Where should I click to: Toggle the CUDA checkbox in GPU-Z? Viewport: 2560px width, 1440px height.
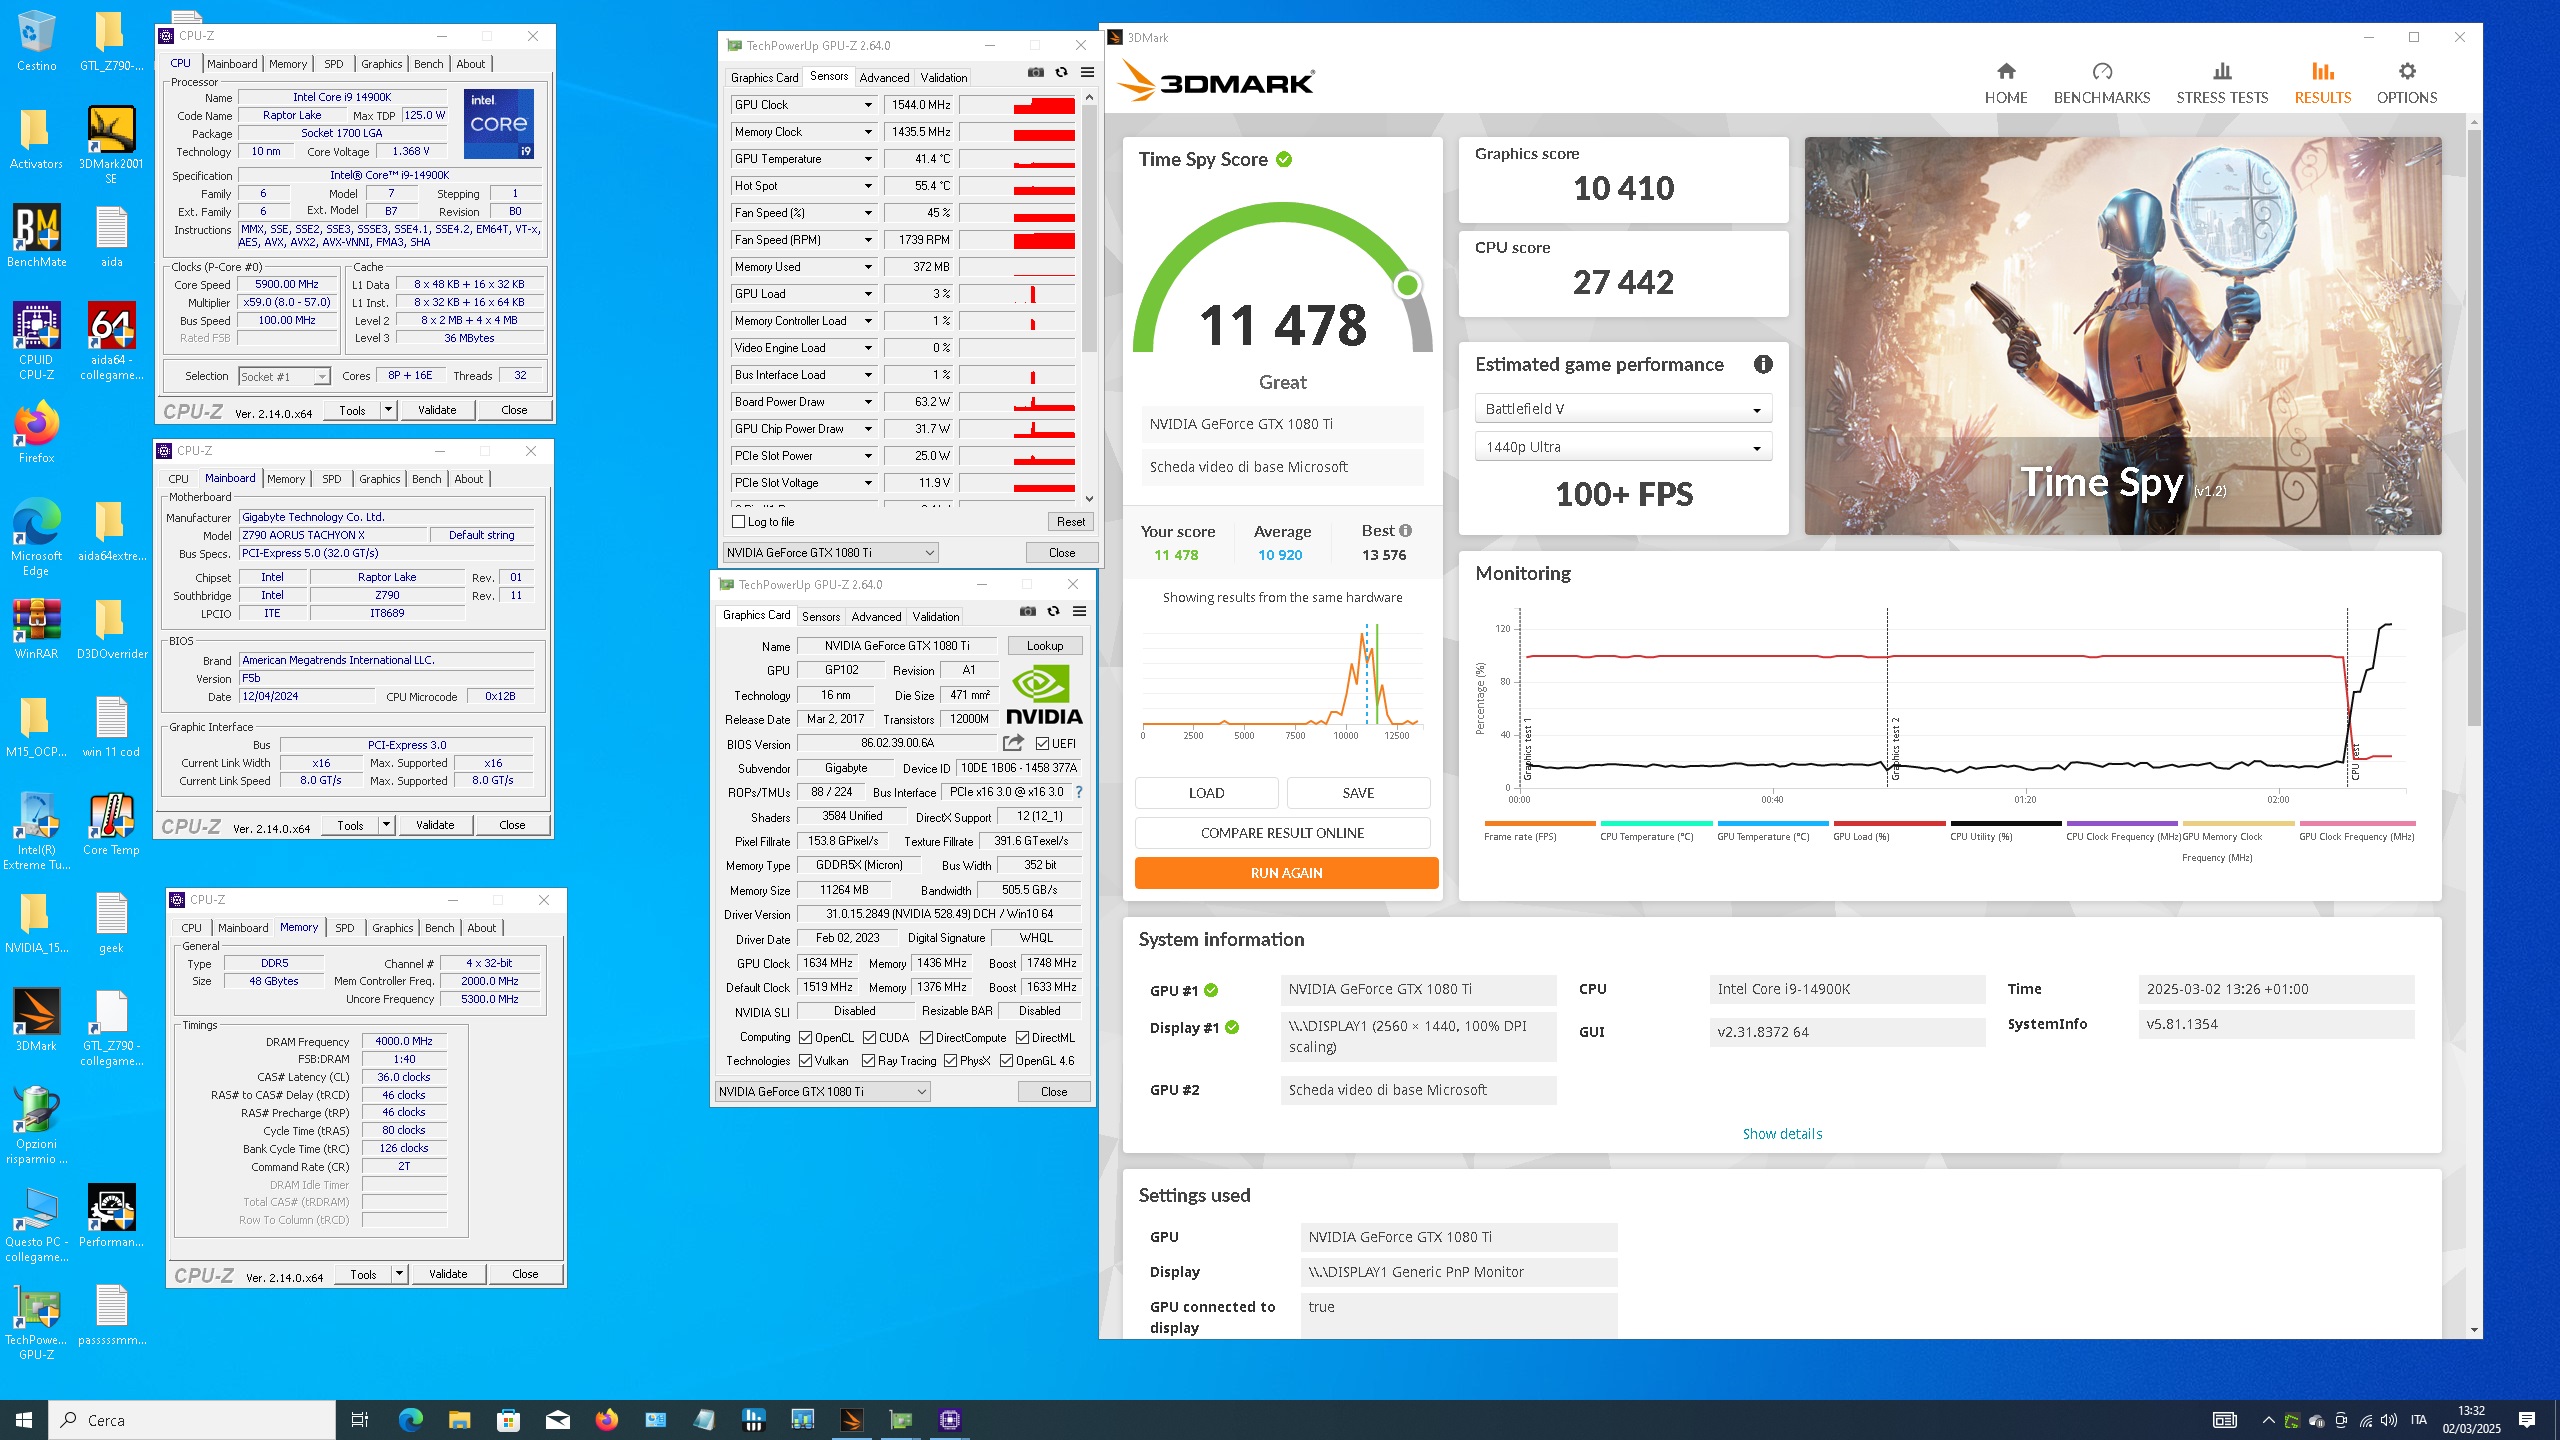pos(869,1038)
